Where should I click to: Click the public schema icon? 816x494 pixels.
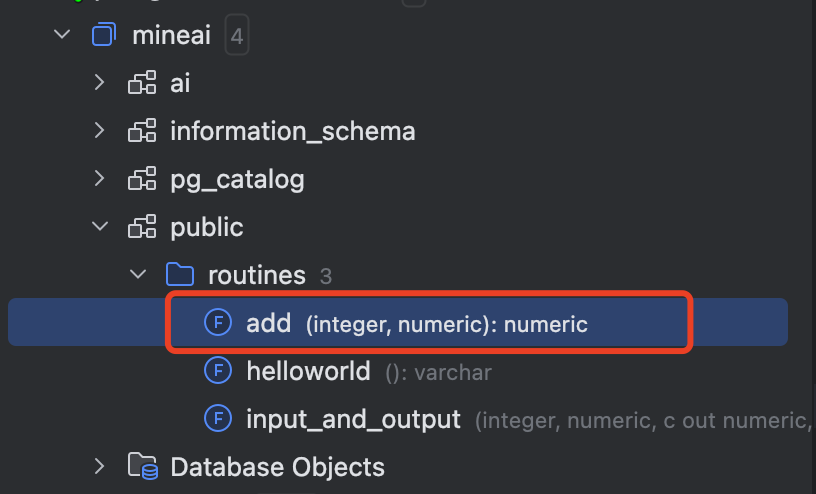[x=142, y=227]
